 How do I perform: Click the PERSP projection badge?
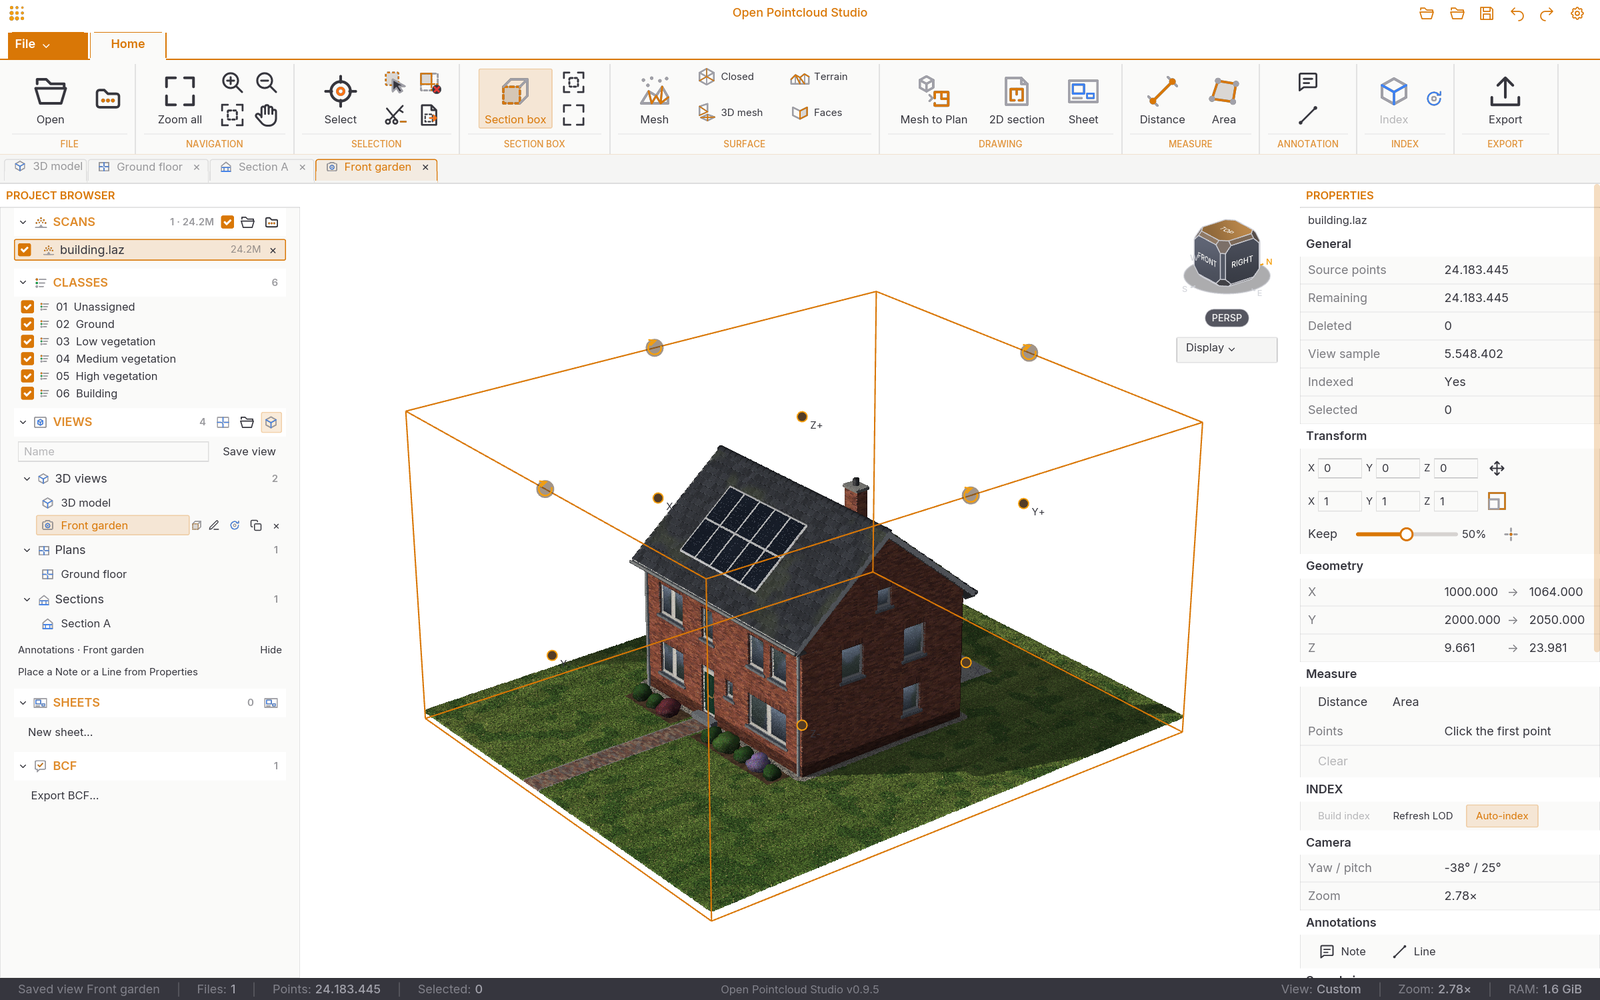pos(1226,318)
